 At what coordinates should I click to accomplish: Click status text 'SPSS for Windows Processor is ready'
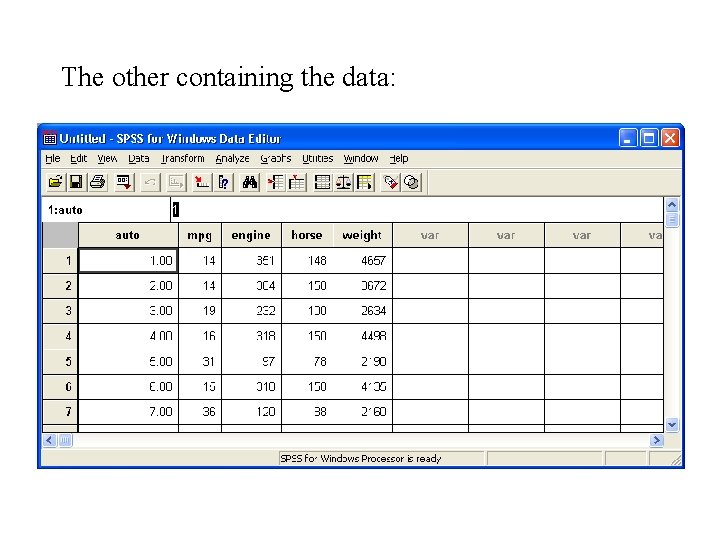click(360, 458)
